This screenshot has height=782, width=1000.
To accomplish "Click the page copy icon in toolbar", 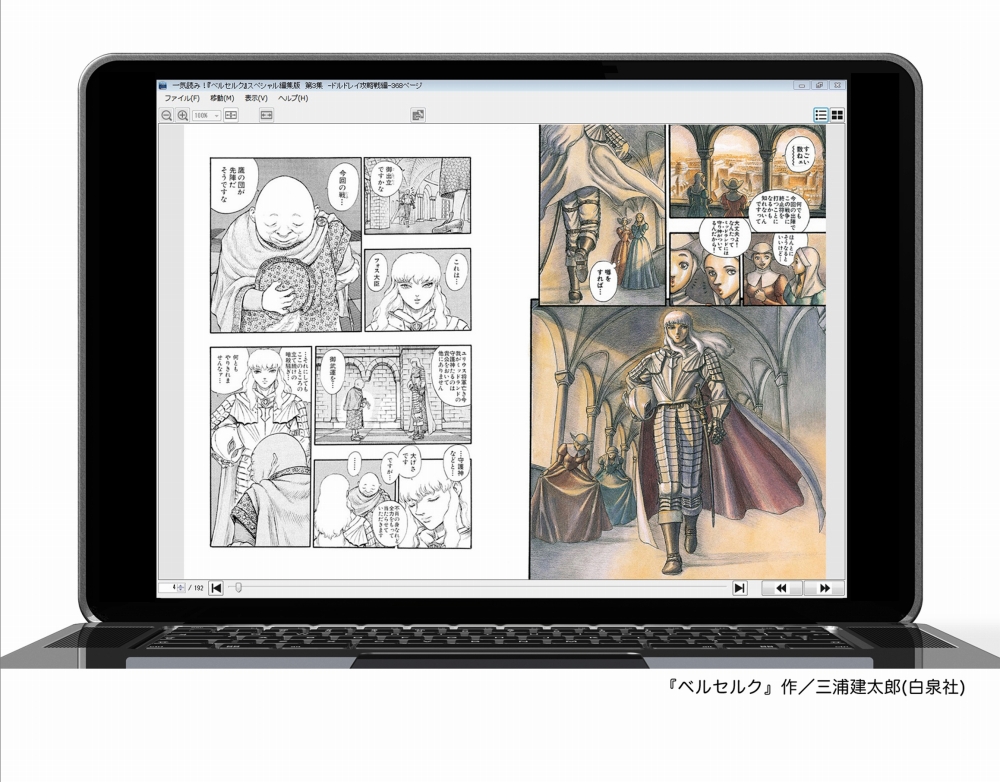I will click(418, 115).
